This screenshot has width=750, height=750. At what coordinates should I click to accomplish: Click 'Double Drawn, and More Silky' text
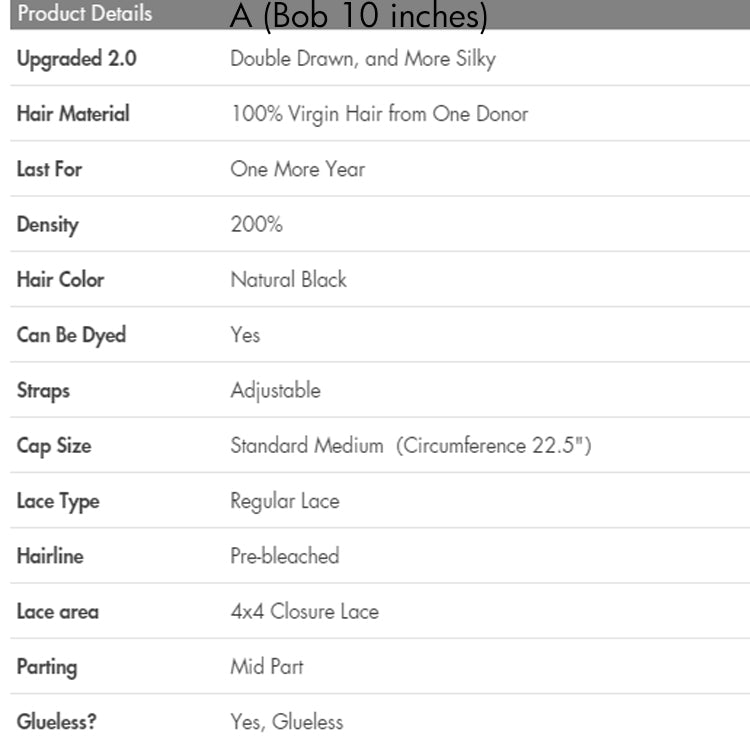[x=363, y=58]
